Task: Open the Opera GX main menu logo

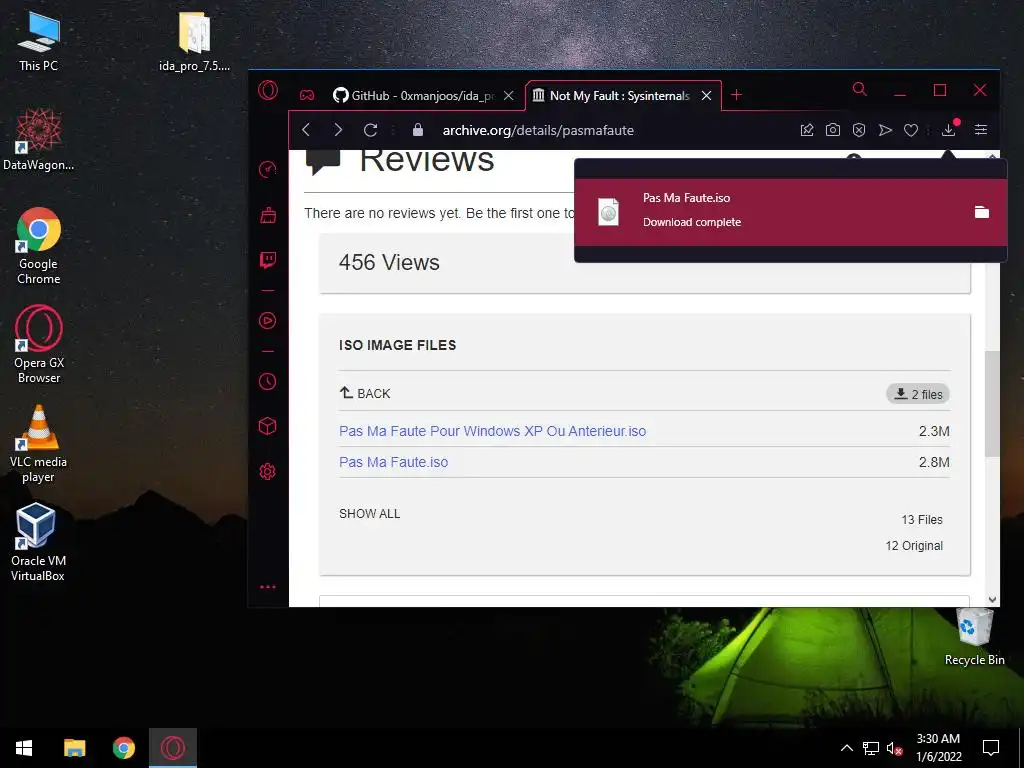Action: click(268, 89)
